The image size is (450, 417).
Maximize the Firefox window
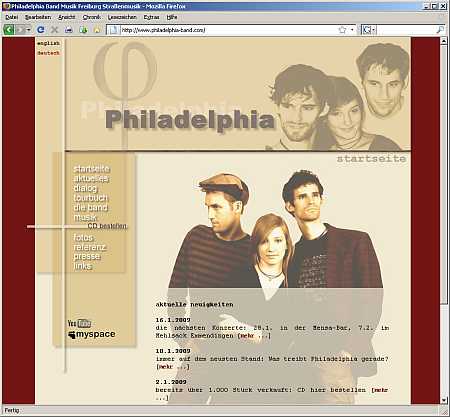tap(435, 6)
